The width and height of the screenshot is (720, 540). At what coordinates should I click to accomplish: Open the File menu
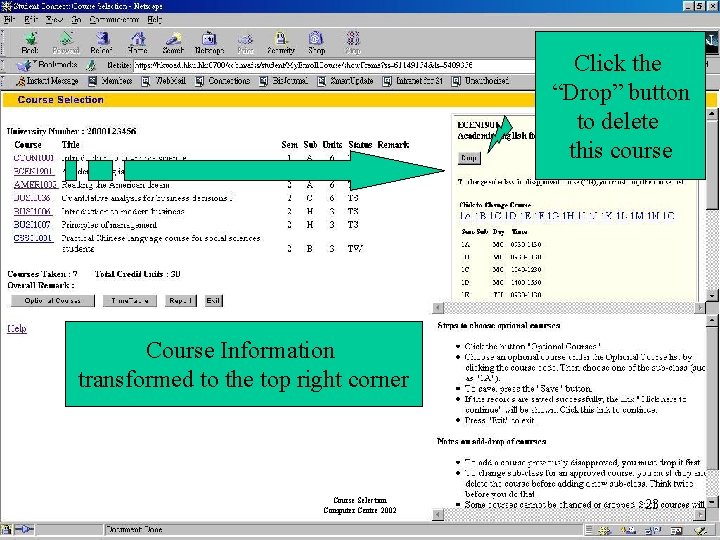point(9,20)
